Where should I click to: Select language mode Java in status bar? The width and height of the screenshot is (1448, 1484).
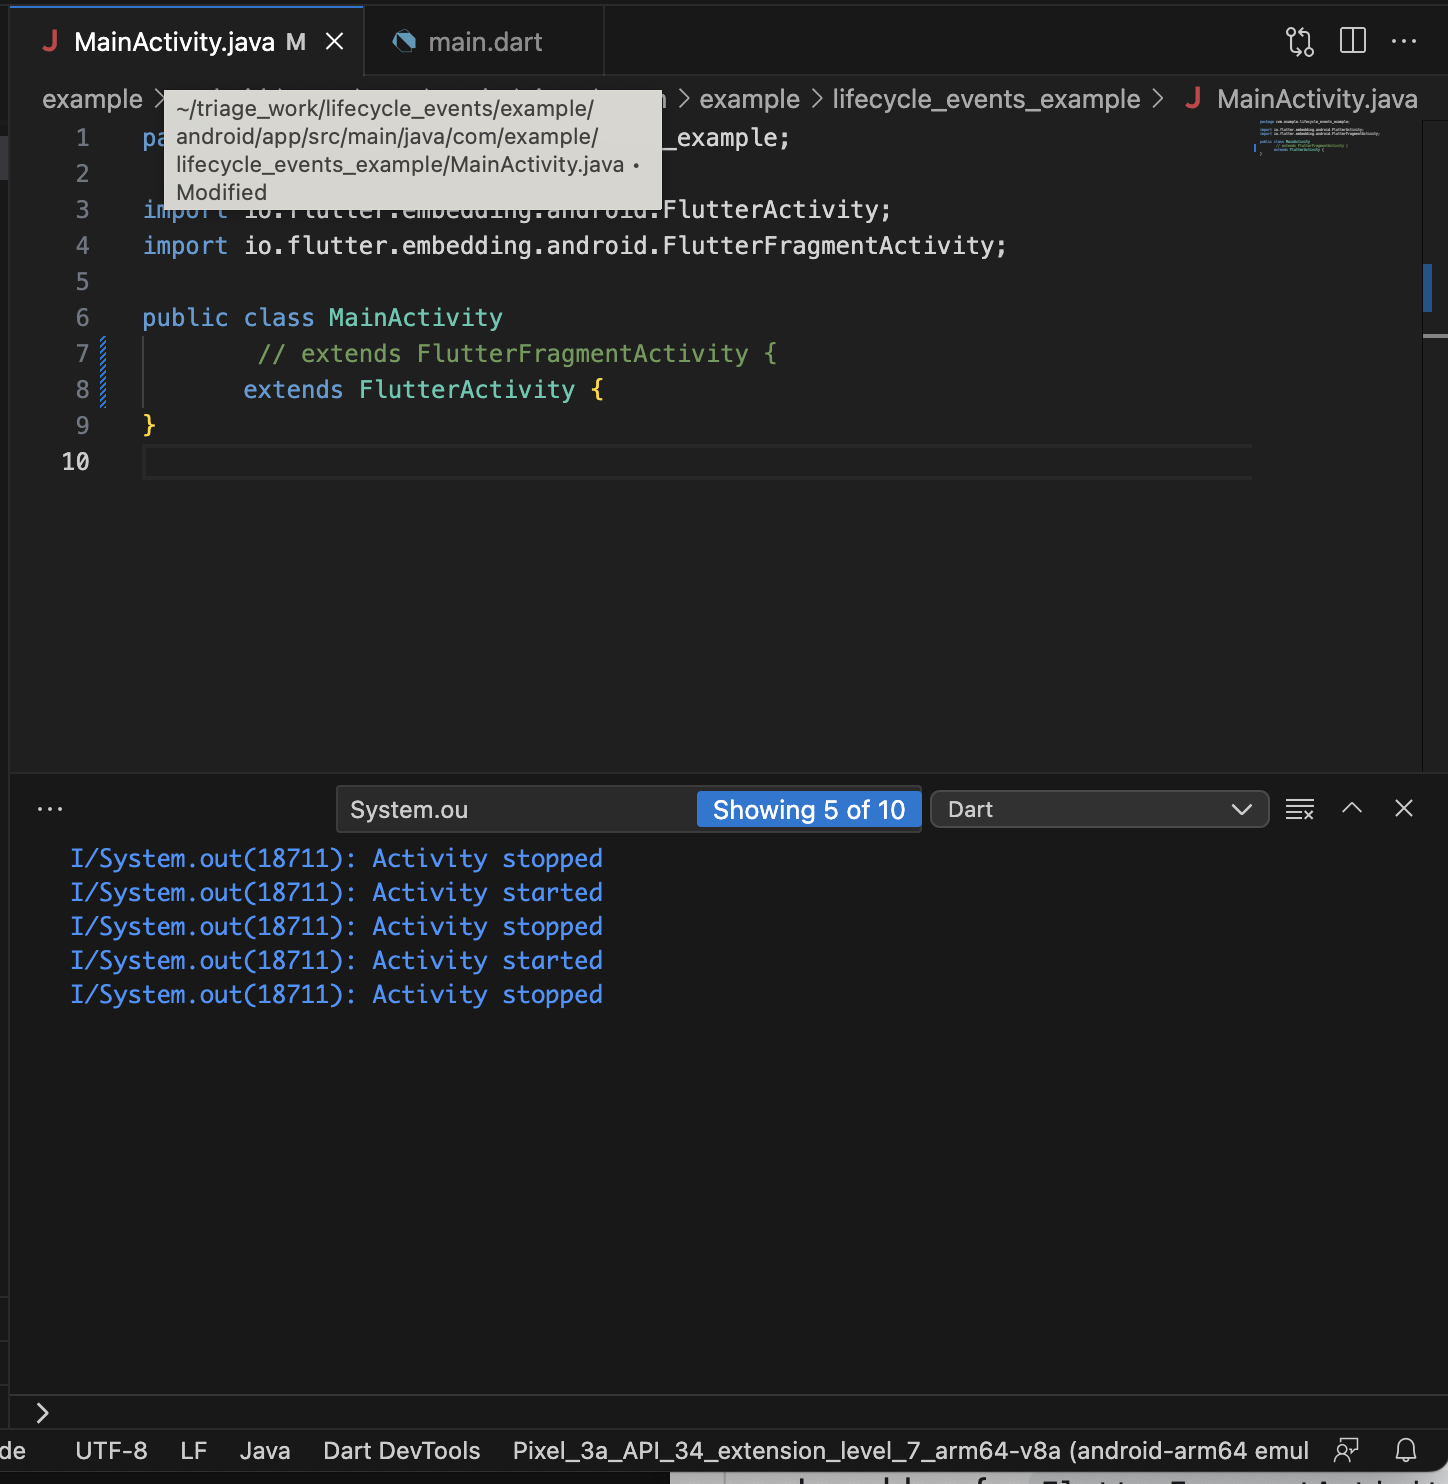[265, 1451]
